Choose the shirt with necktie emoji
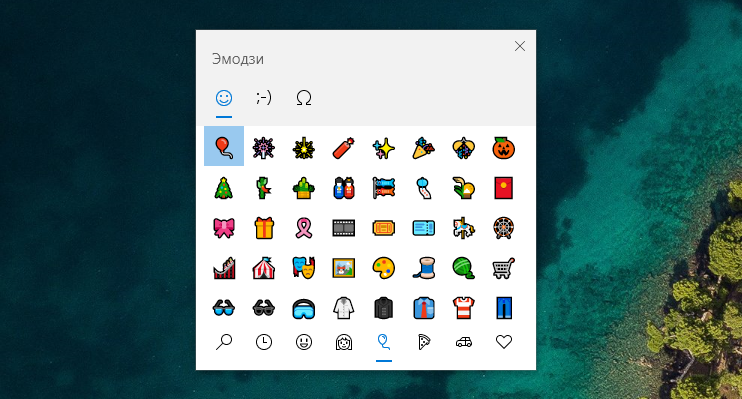Image resolution: width=742 pixels, height=399 pixels. click(424, 308)
